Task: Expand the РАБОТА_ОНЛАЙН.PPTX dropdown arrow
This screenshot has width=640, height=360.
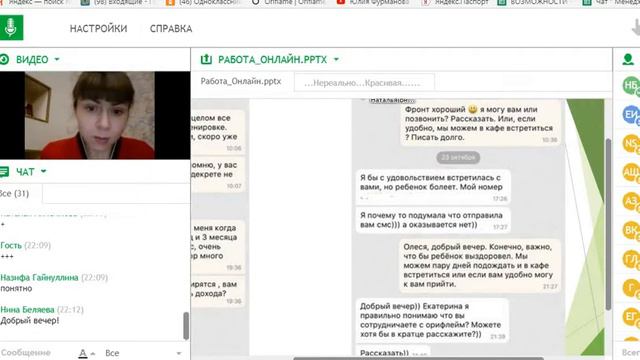Action: [336, 59]
